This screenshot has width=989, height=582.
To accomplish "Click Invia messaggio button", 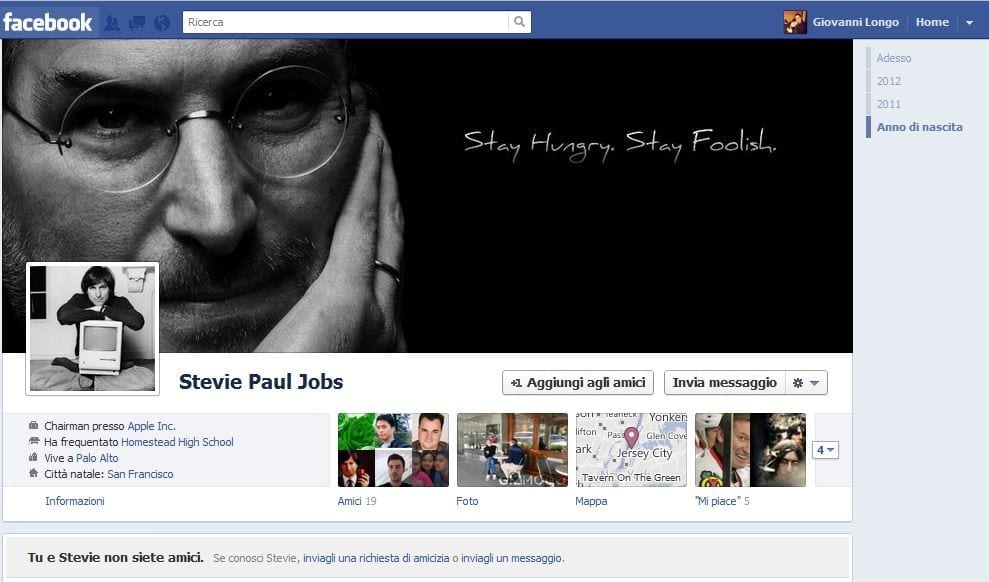I will (724, 383).
